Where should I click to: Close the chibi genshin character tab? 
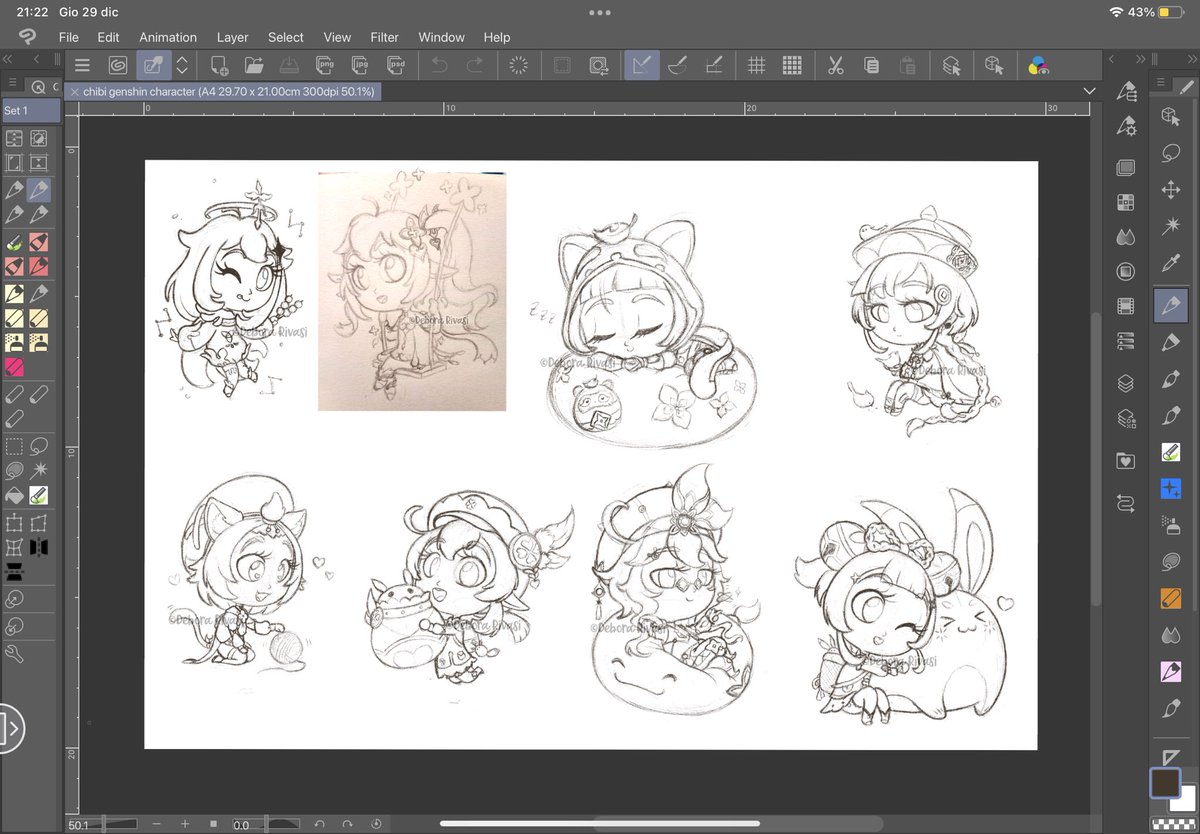[x=74, y=91]
